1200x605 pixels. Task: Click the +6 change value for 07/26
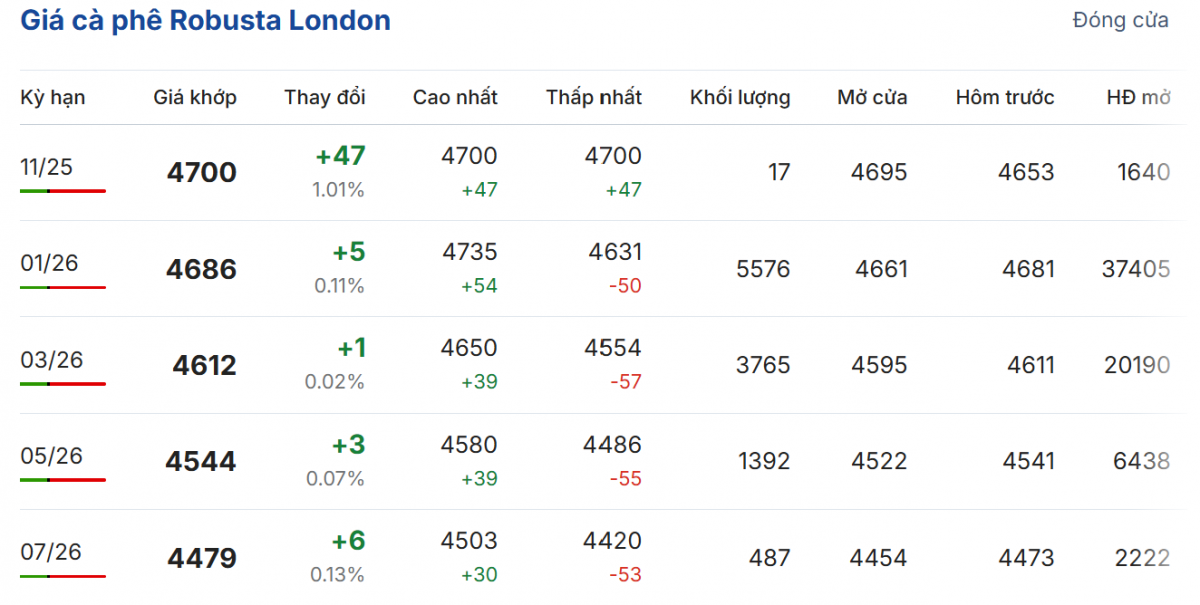tap(351, 541)
